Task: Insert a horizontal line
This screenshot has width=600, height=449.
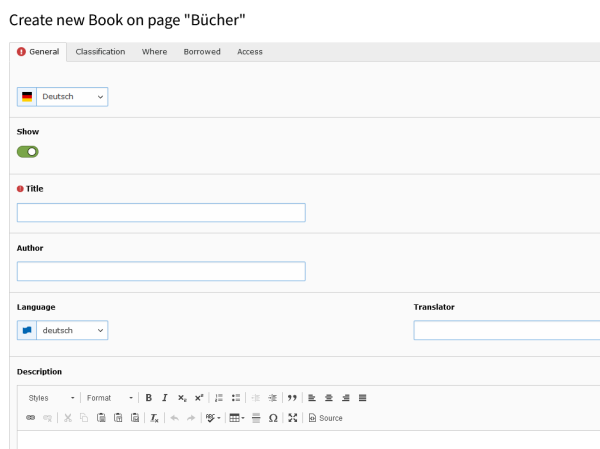Action: (256, 418)
